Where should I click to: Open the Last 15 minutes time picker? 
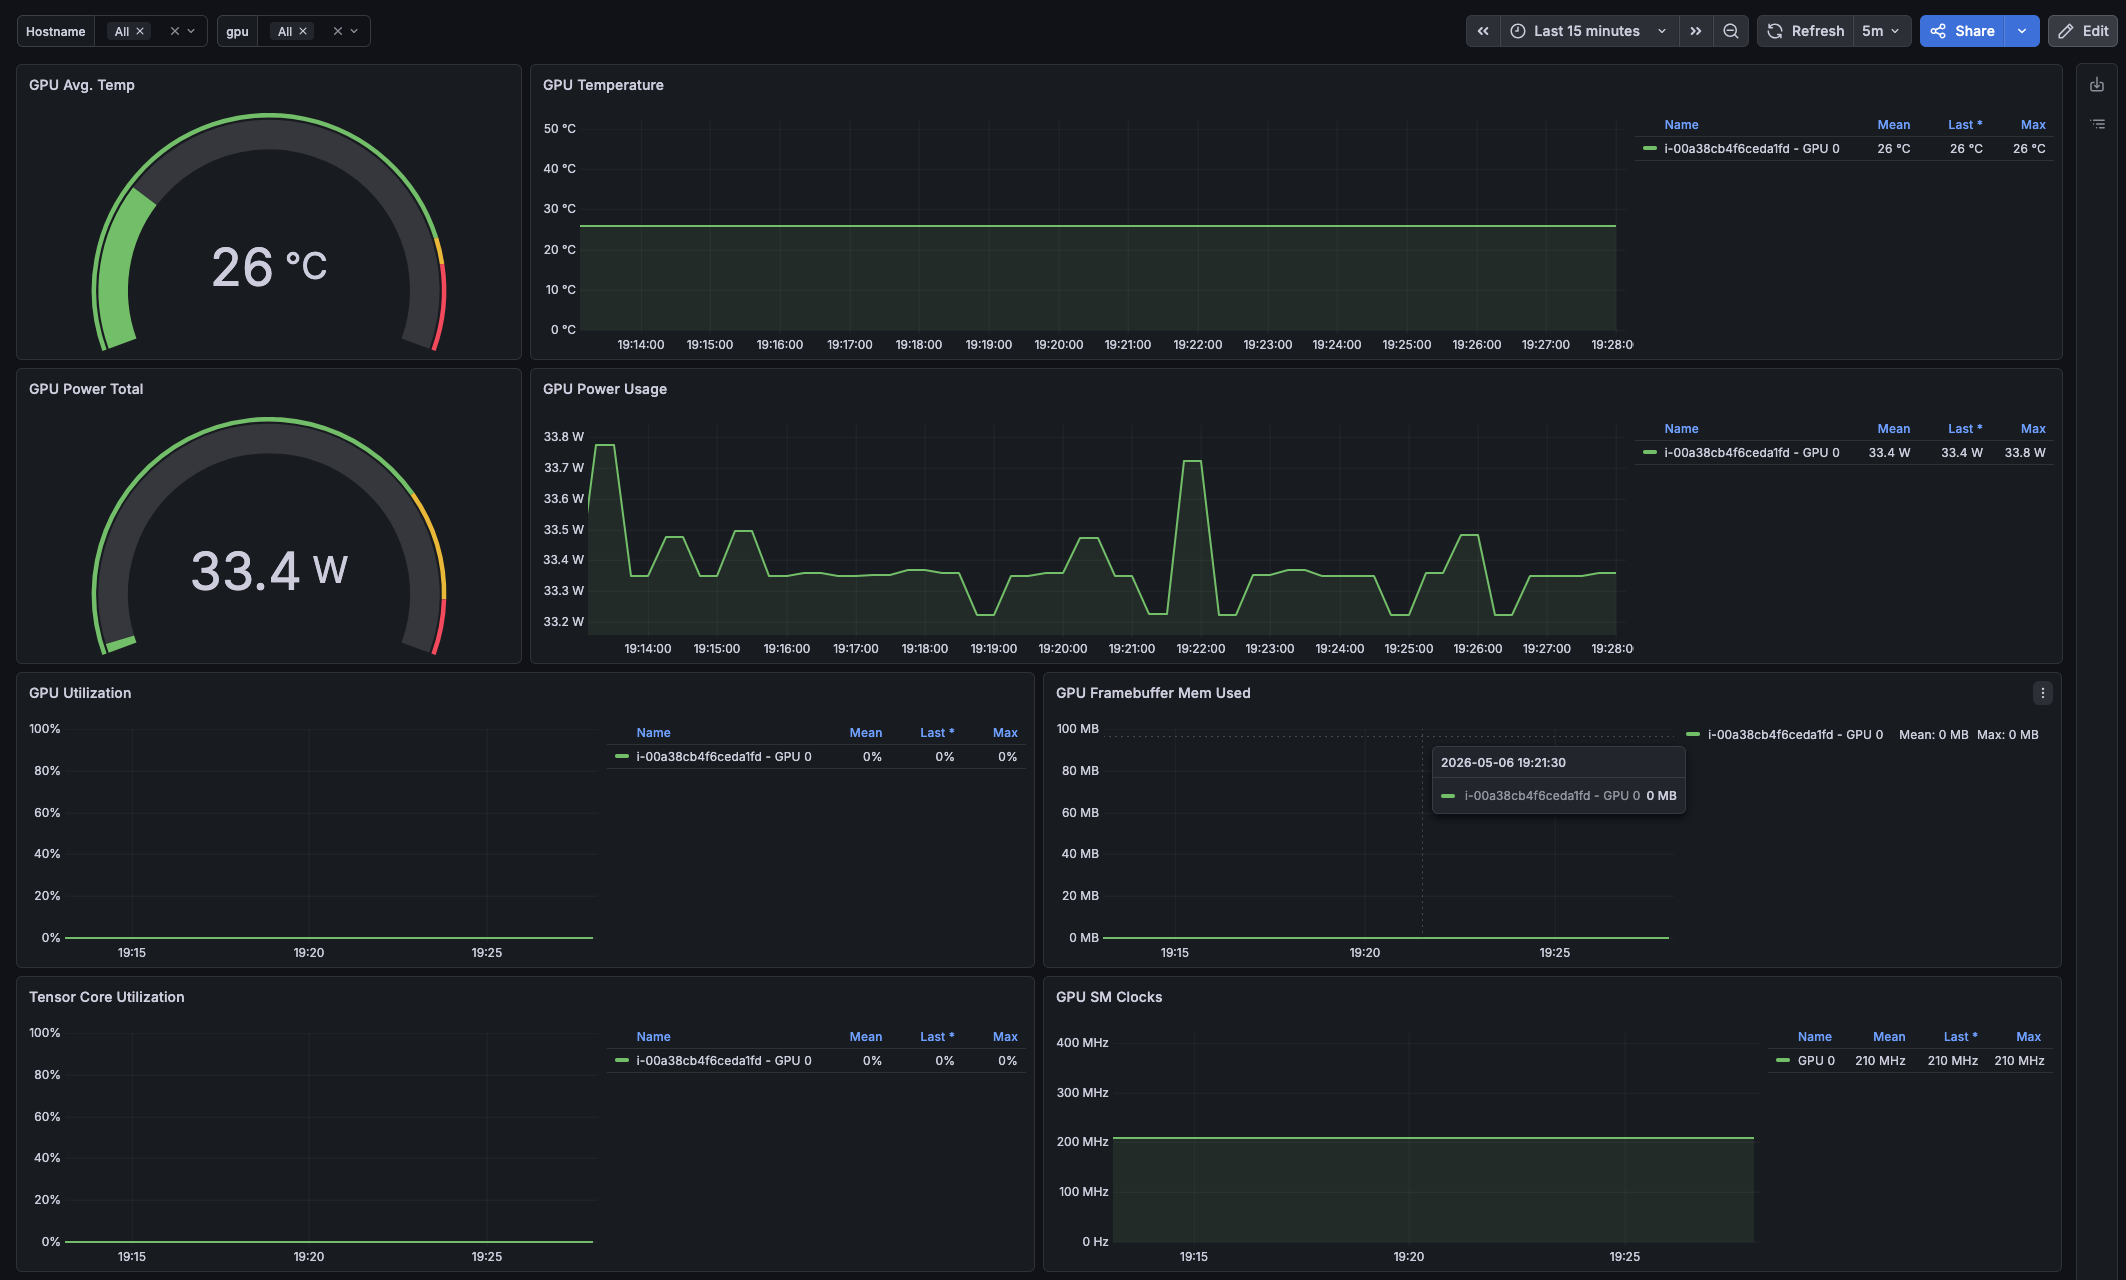click(1589, 31)
